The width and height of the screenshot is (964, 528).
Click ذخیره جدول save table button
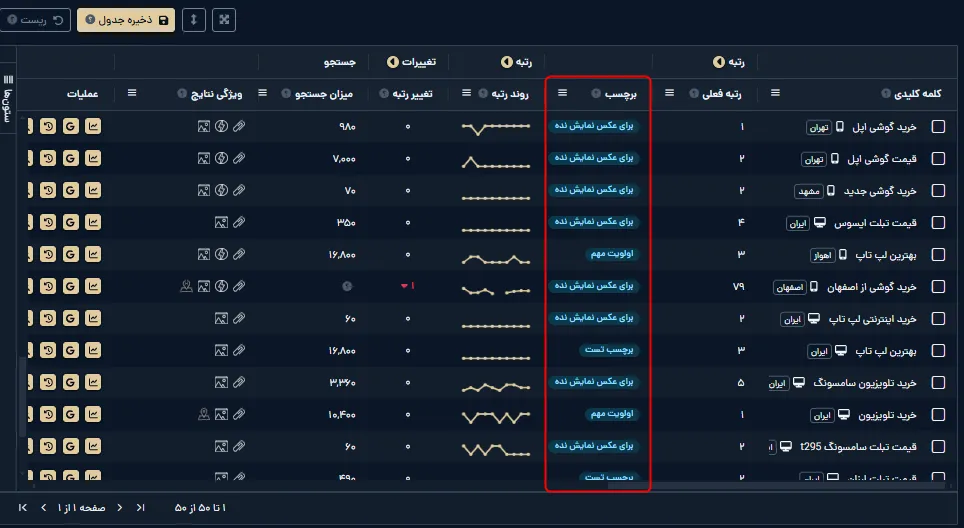click(x=126, y=20)
